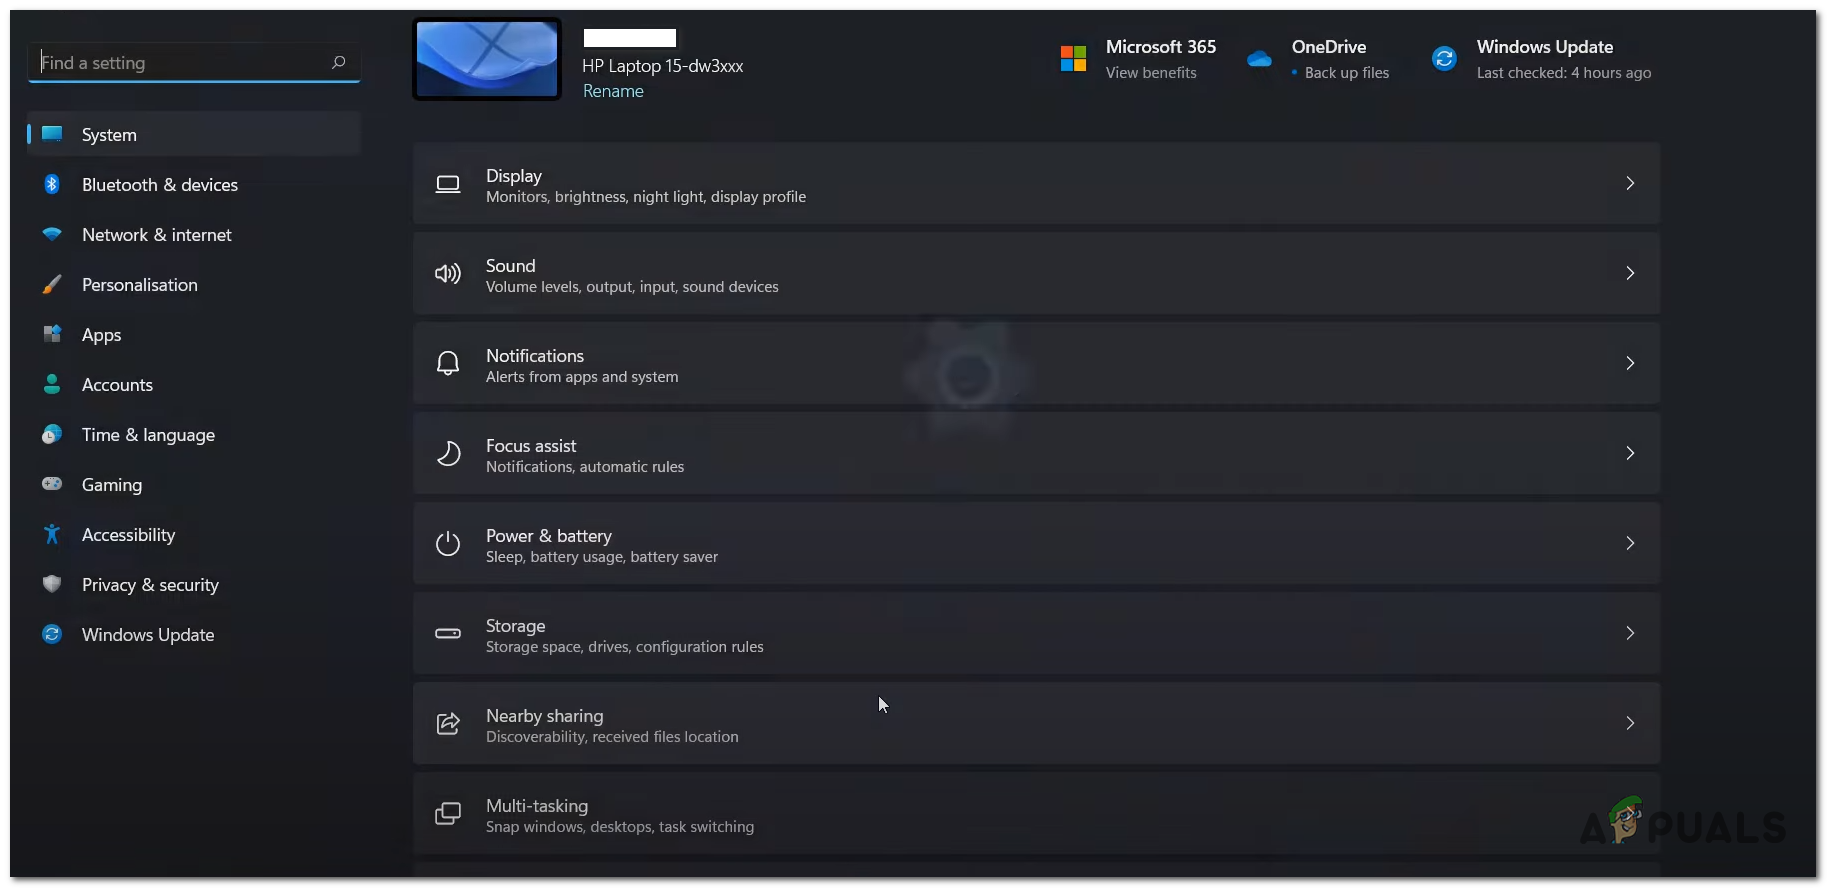Click 'Volume levels, output, input, sound devices' text
The image size is (1827, 888).
pos(632,287)
